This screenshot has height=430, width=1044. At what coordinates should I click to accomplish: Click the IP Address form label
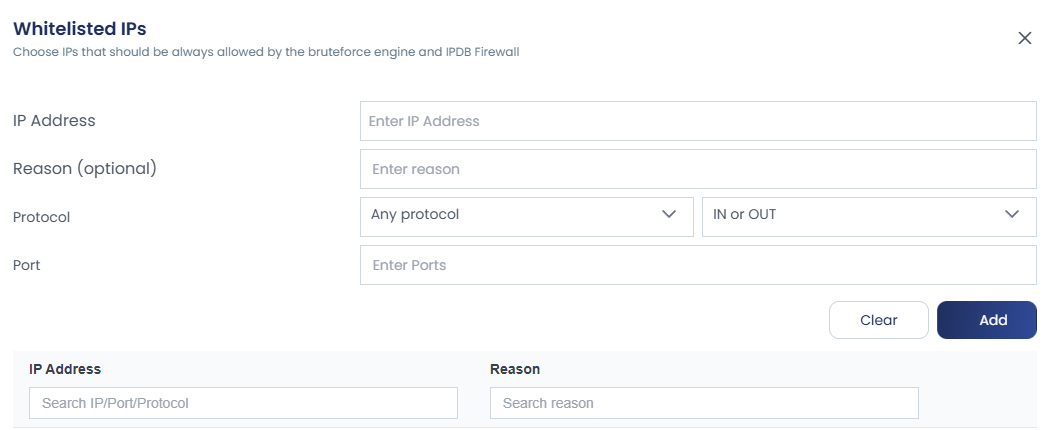(x=54, y=120)
